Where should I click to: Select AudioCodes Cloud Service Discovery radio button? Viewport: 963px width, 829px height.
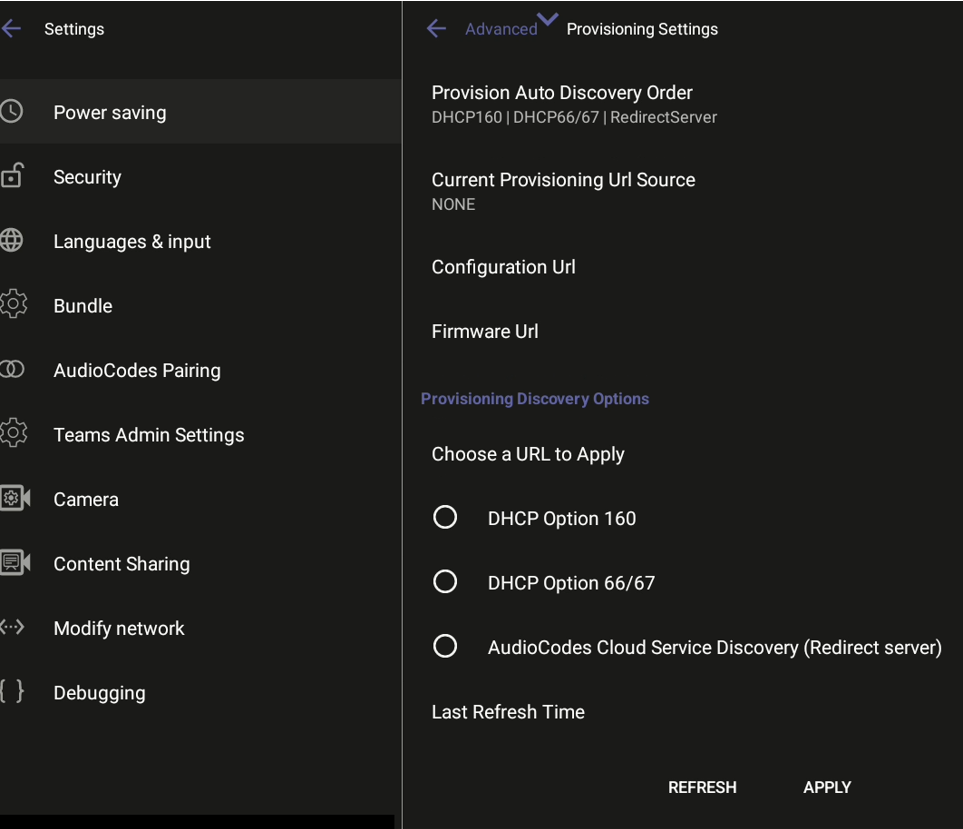tap(445, 647)
